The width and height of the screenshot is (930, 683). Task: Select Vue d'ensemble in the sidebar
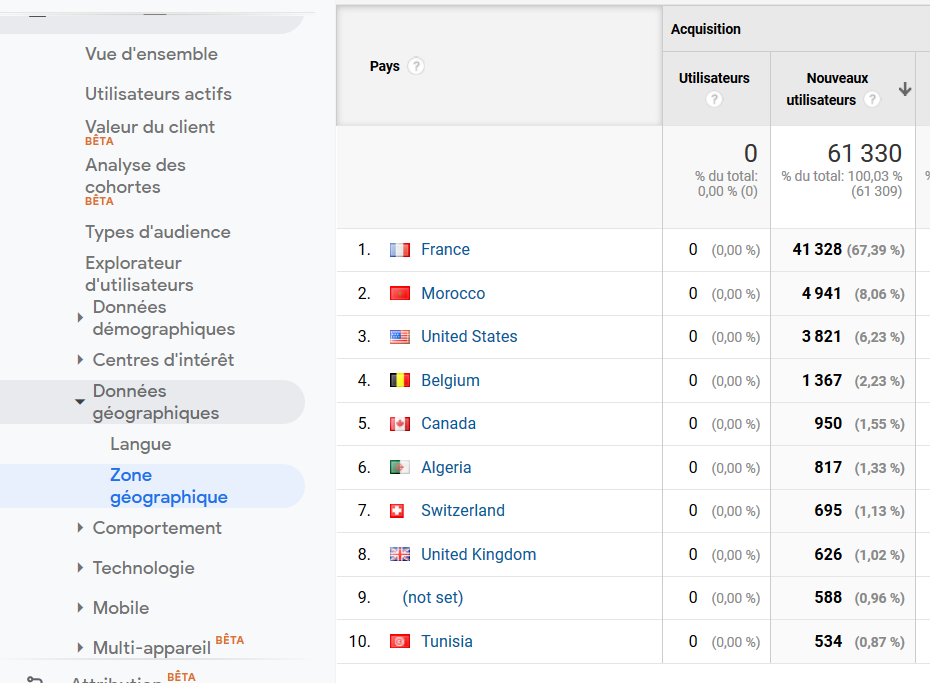151,54
